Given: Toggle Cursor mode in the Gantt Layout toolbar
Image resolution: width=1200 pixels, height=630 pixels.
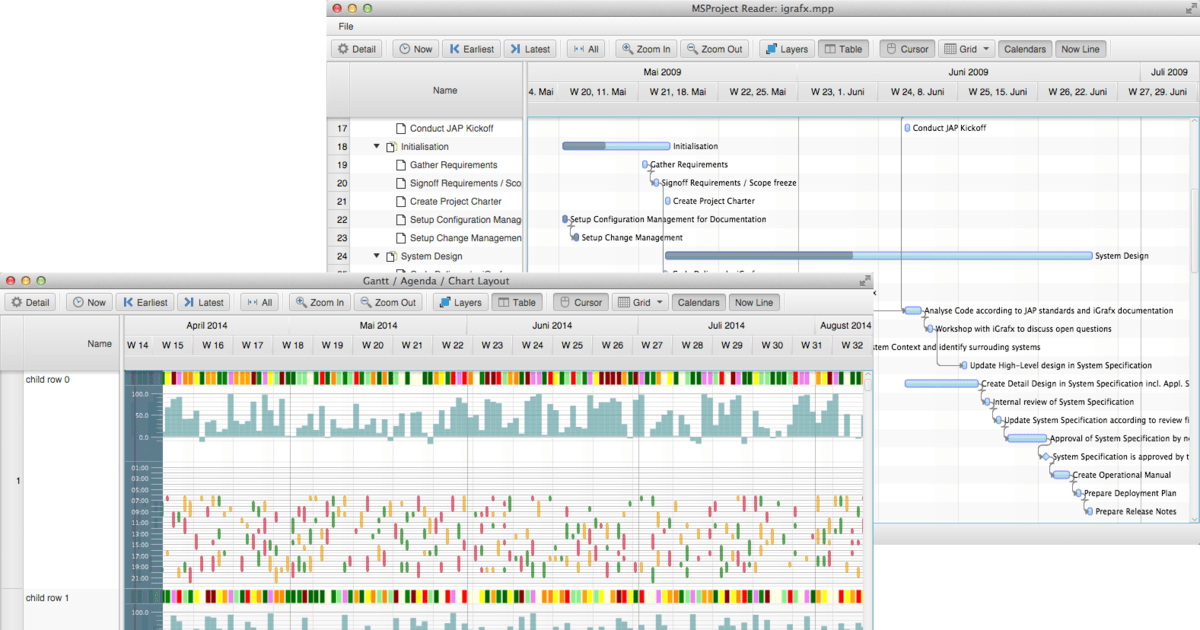Looking at the screenshot, I should pyautogui.click(x=579, y=302).
